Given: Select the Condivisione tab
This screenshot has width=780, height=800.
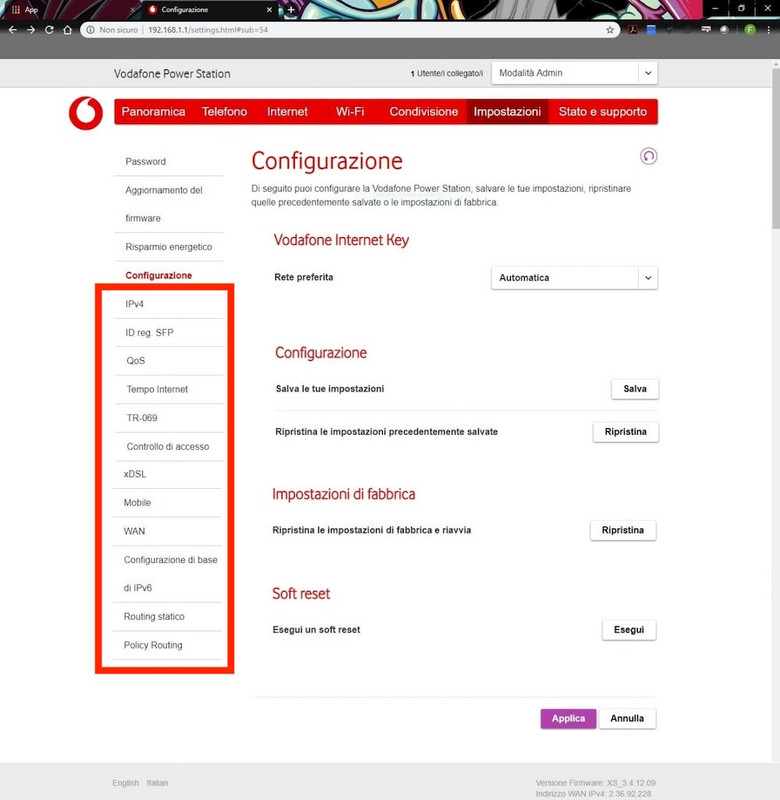Looking at the screenshot, I should (x=423, y=112).
